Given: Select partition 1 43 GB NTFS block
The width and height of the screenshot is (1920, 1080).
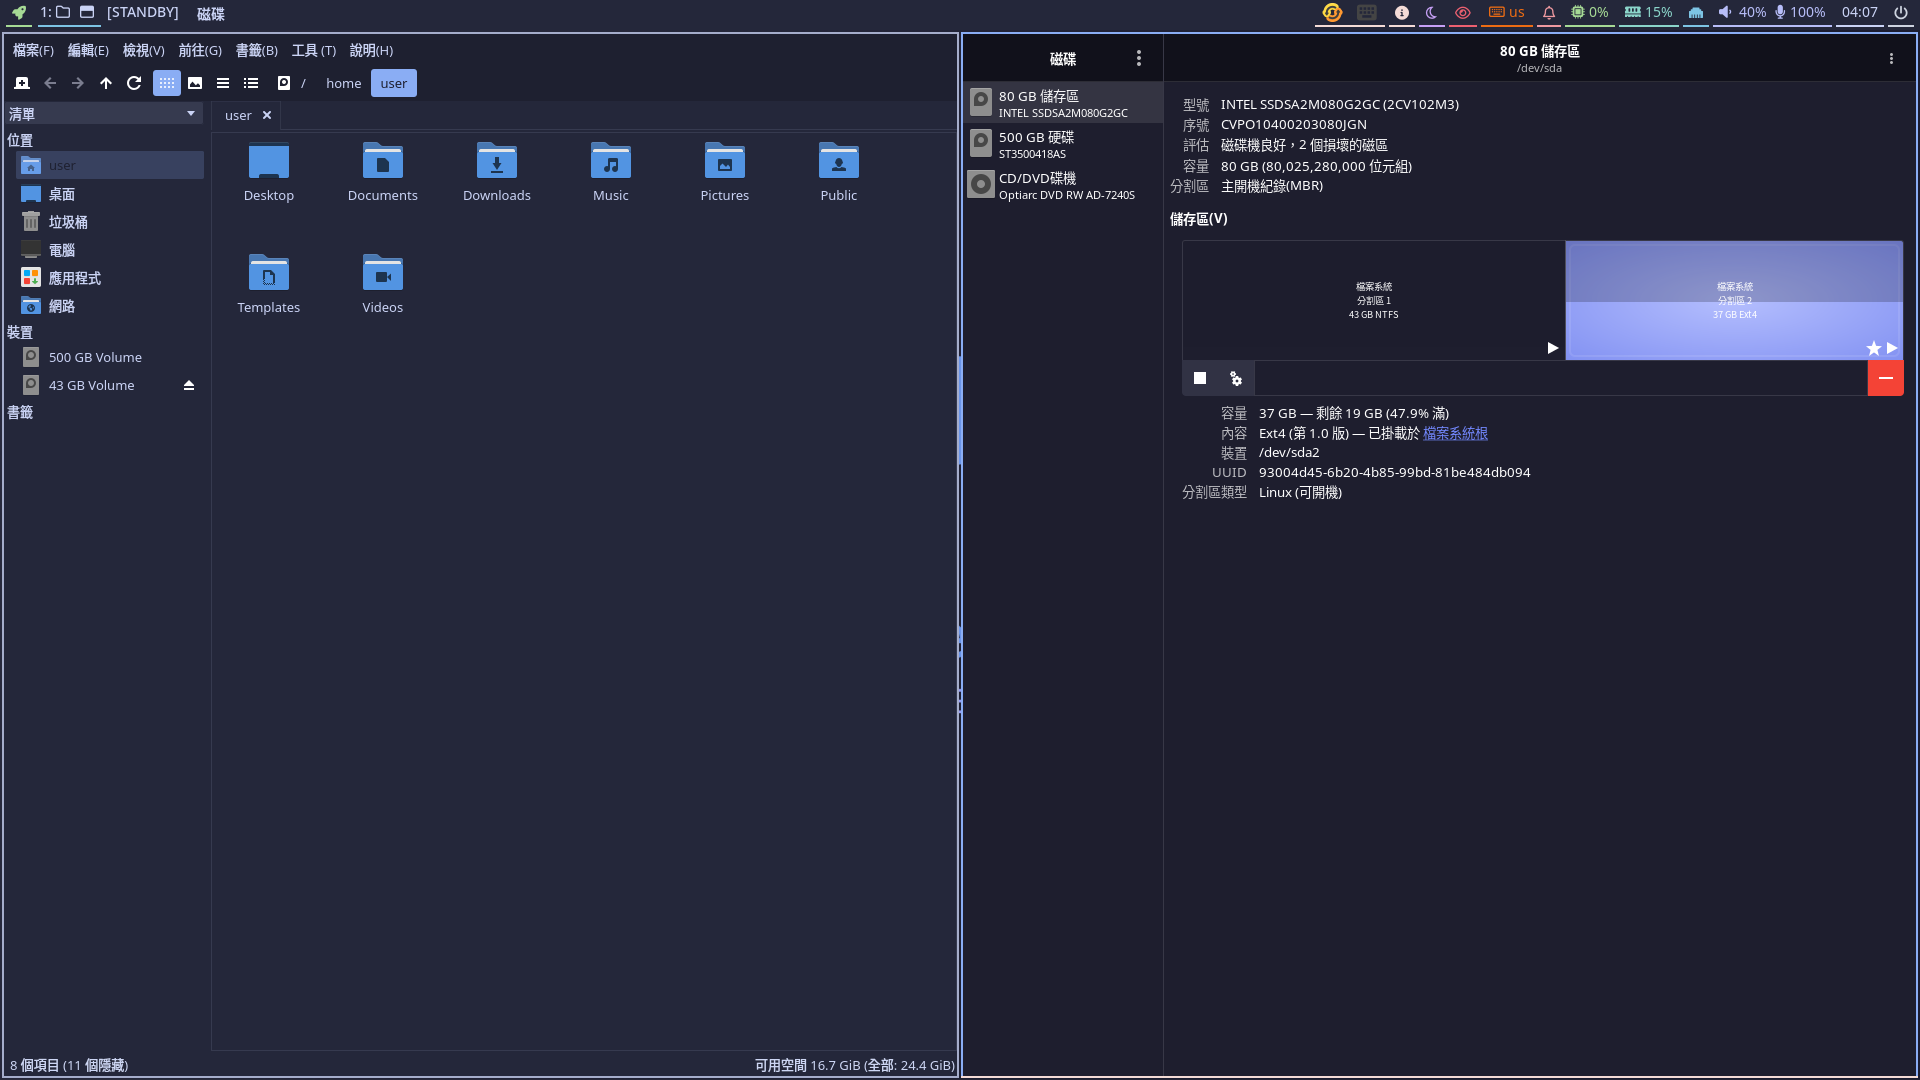Looking at the screenshot, I should (1374, 300).
